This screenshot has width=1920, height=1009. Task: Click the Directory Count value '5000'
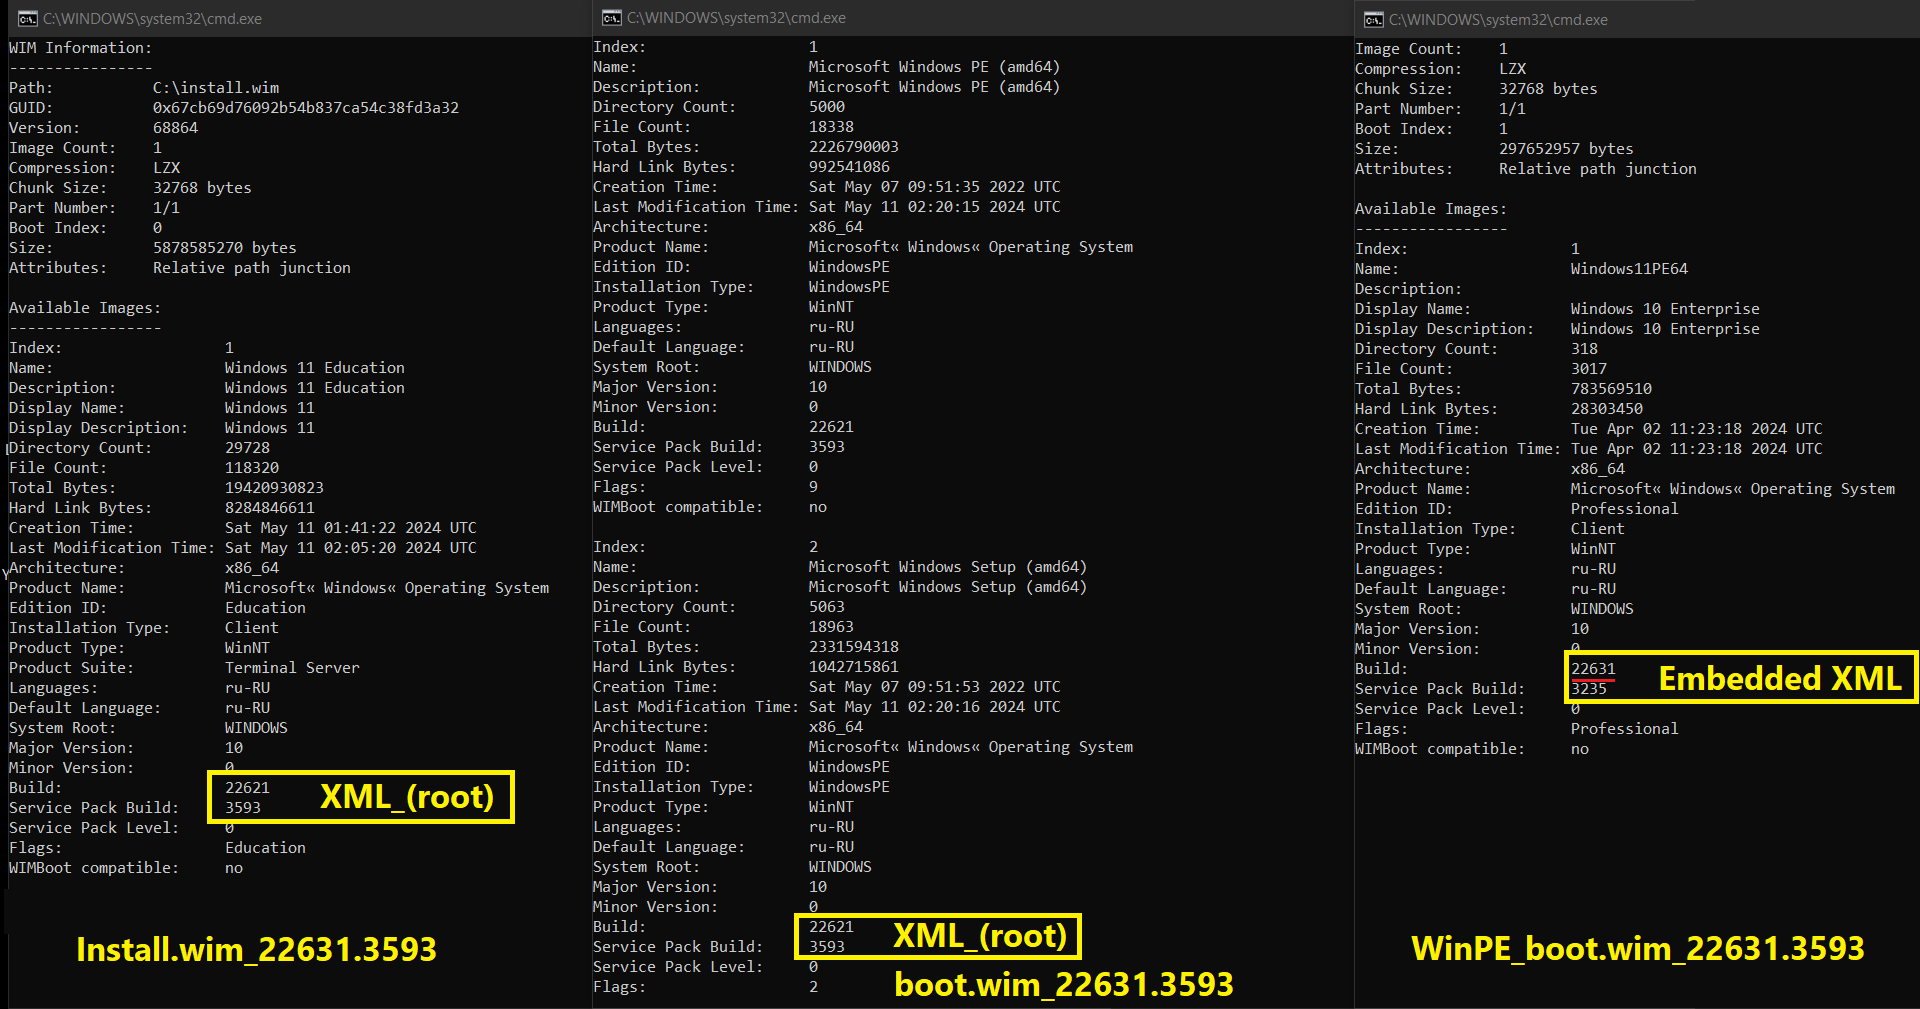827,107
